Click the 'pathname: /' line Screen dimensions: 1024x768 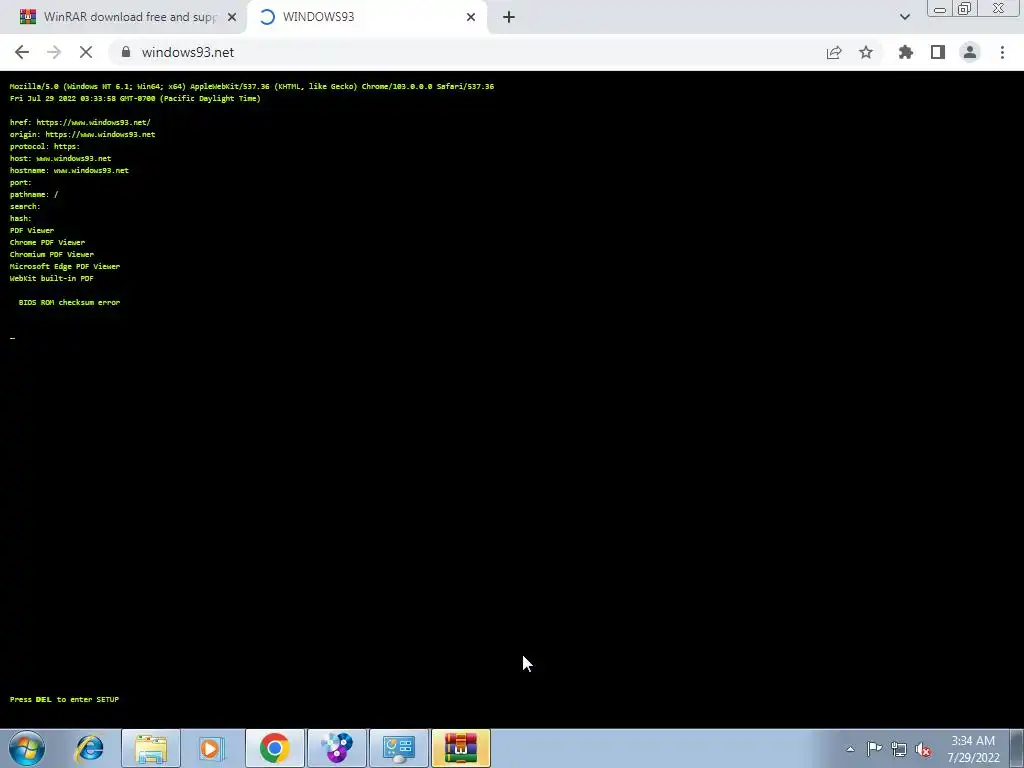coord(34,195)
